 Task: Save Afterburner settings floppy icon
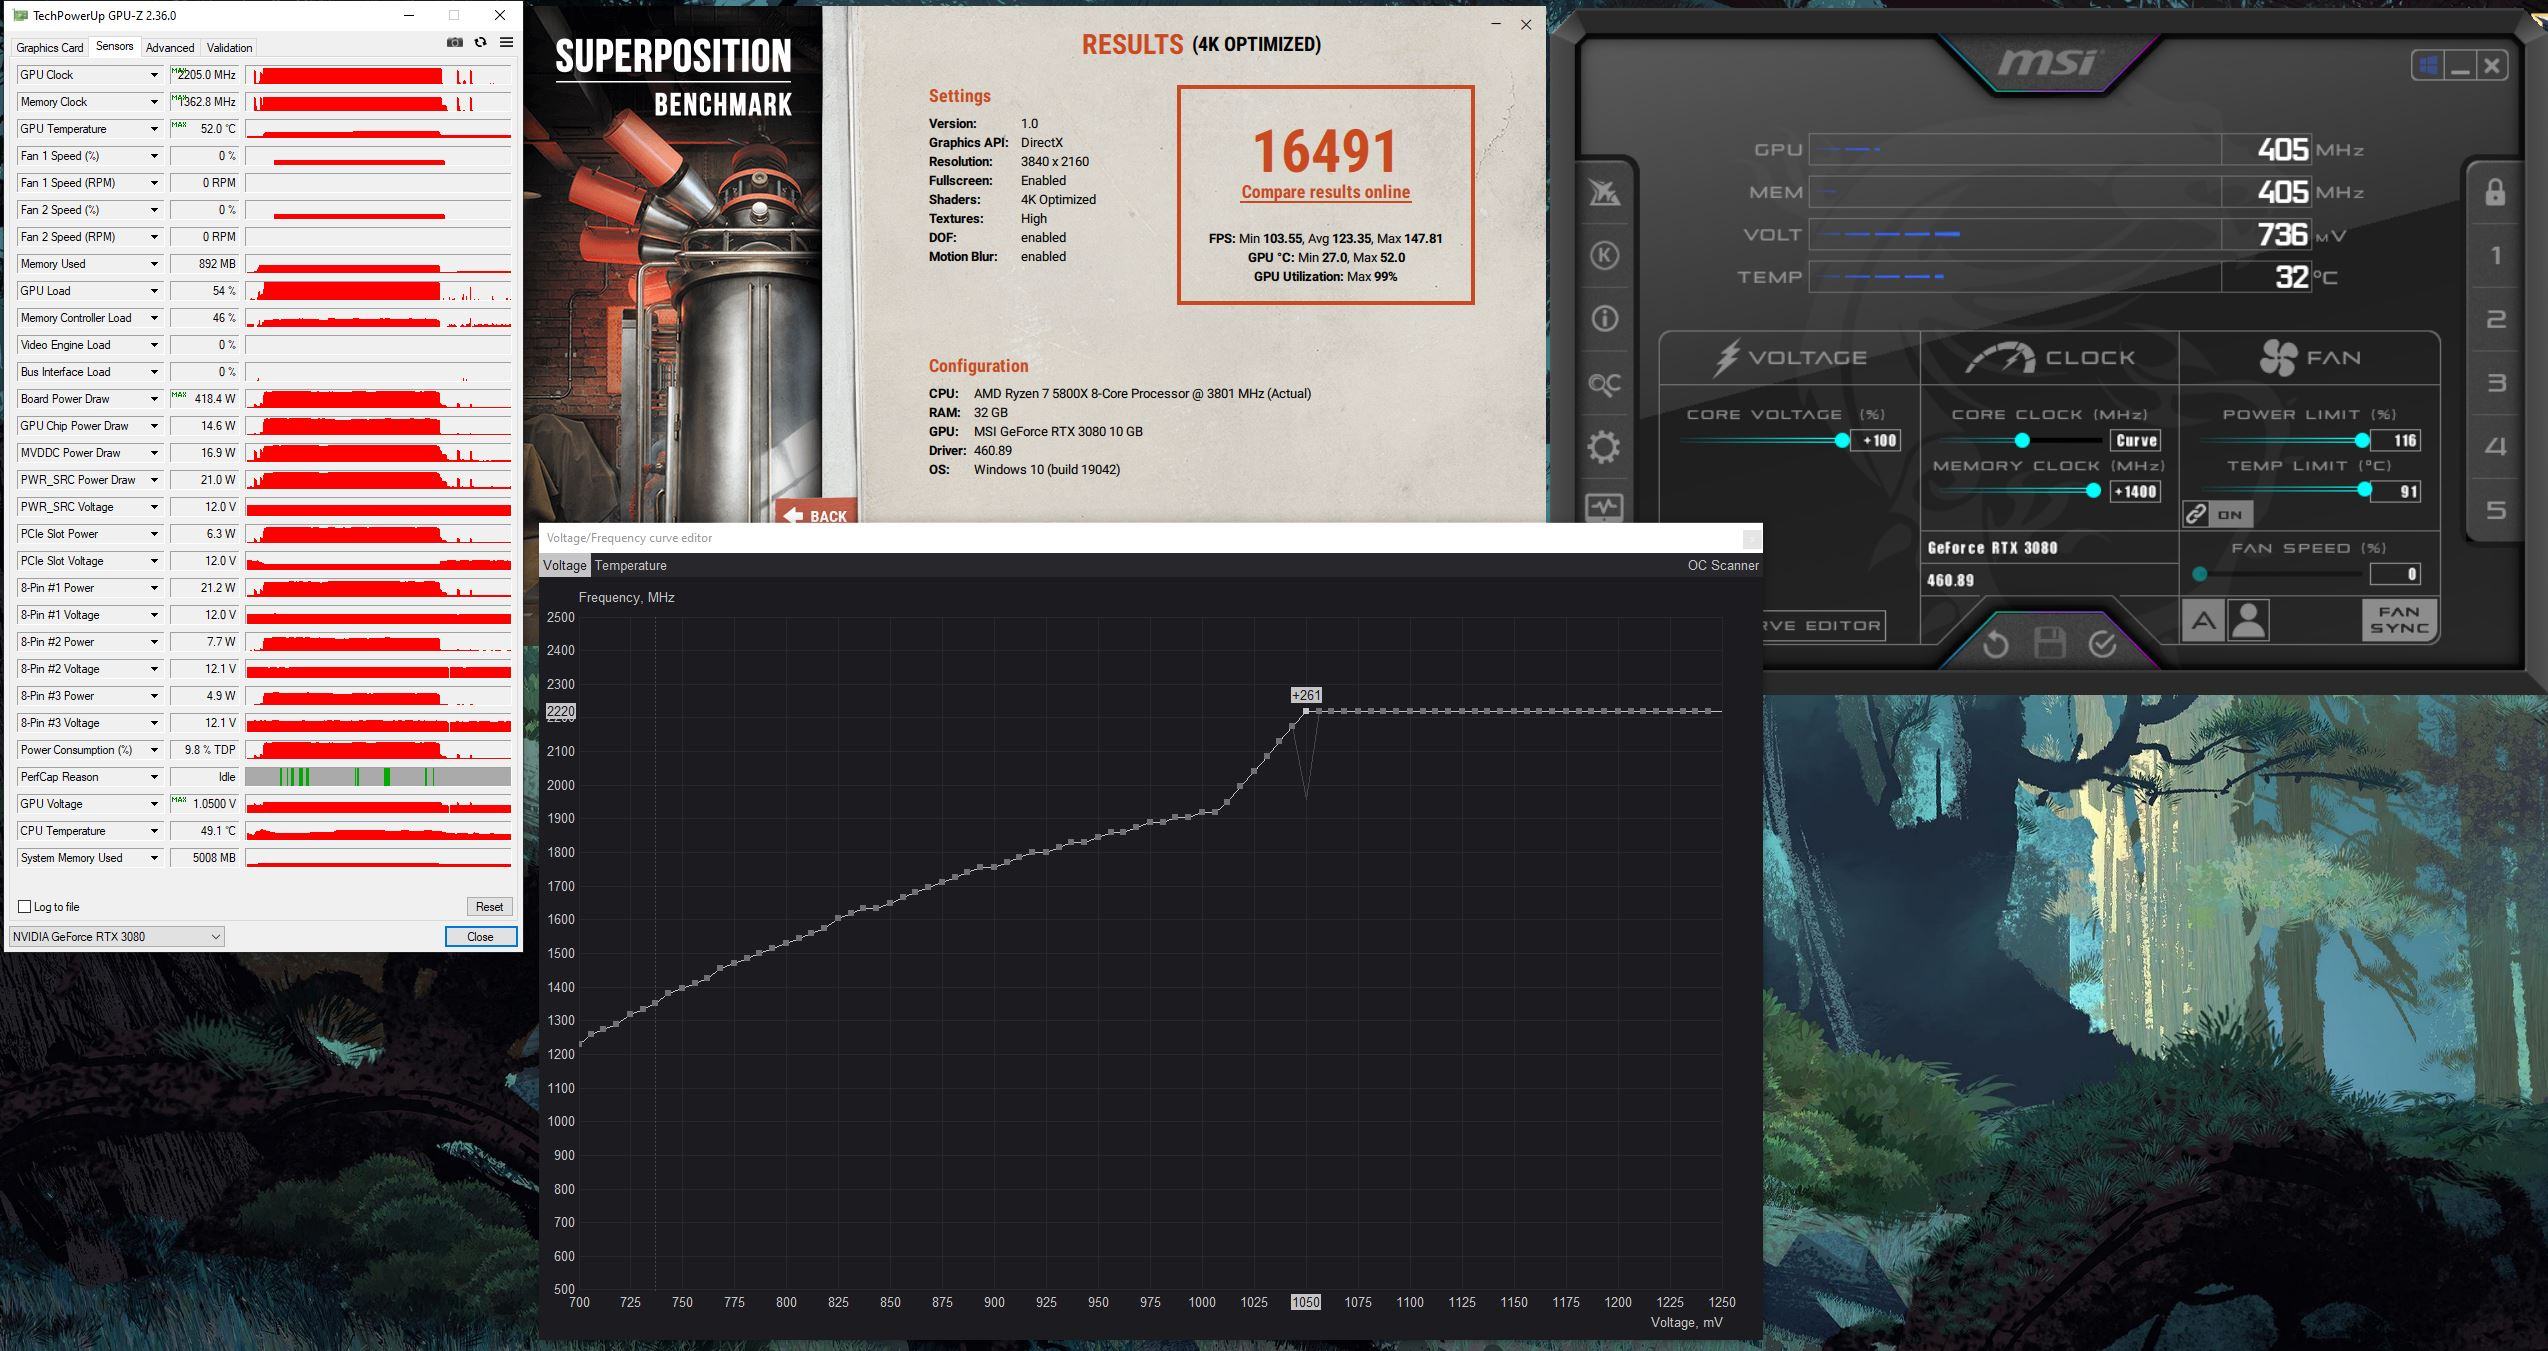coord(2049,643)
